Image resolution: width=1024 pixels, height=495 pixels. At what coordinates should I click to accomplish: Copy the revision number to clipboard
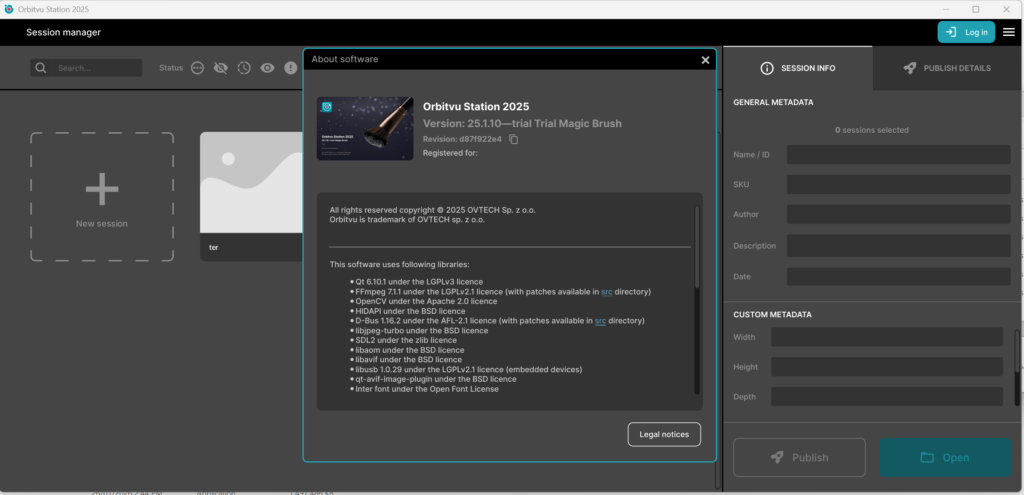click(514, 139)
